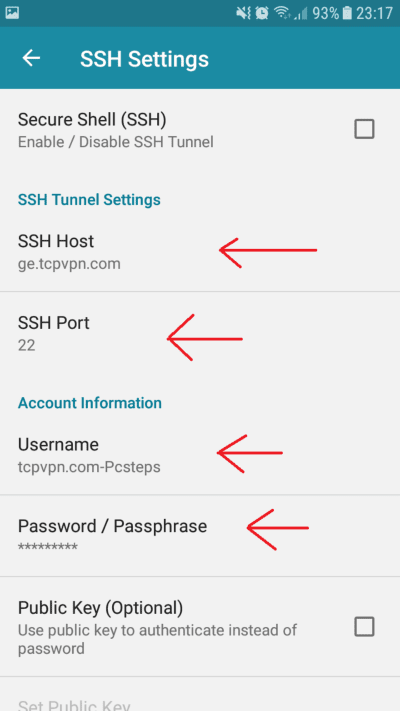Tap the SSH Settings title
Viewport: 400px width, 711px height.
click(144, 59)
